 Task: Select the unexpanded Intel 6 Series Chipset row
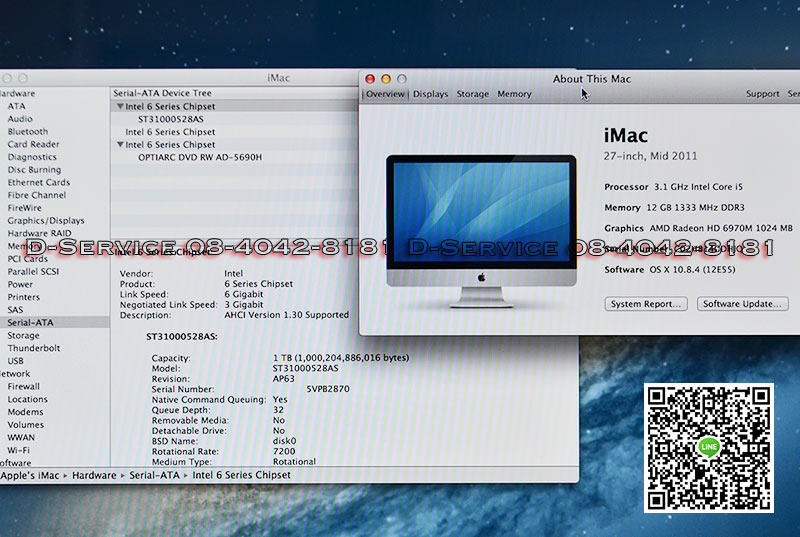170,132
